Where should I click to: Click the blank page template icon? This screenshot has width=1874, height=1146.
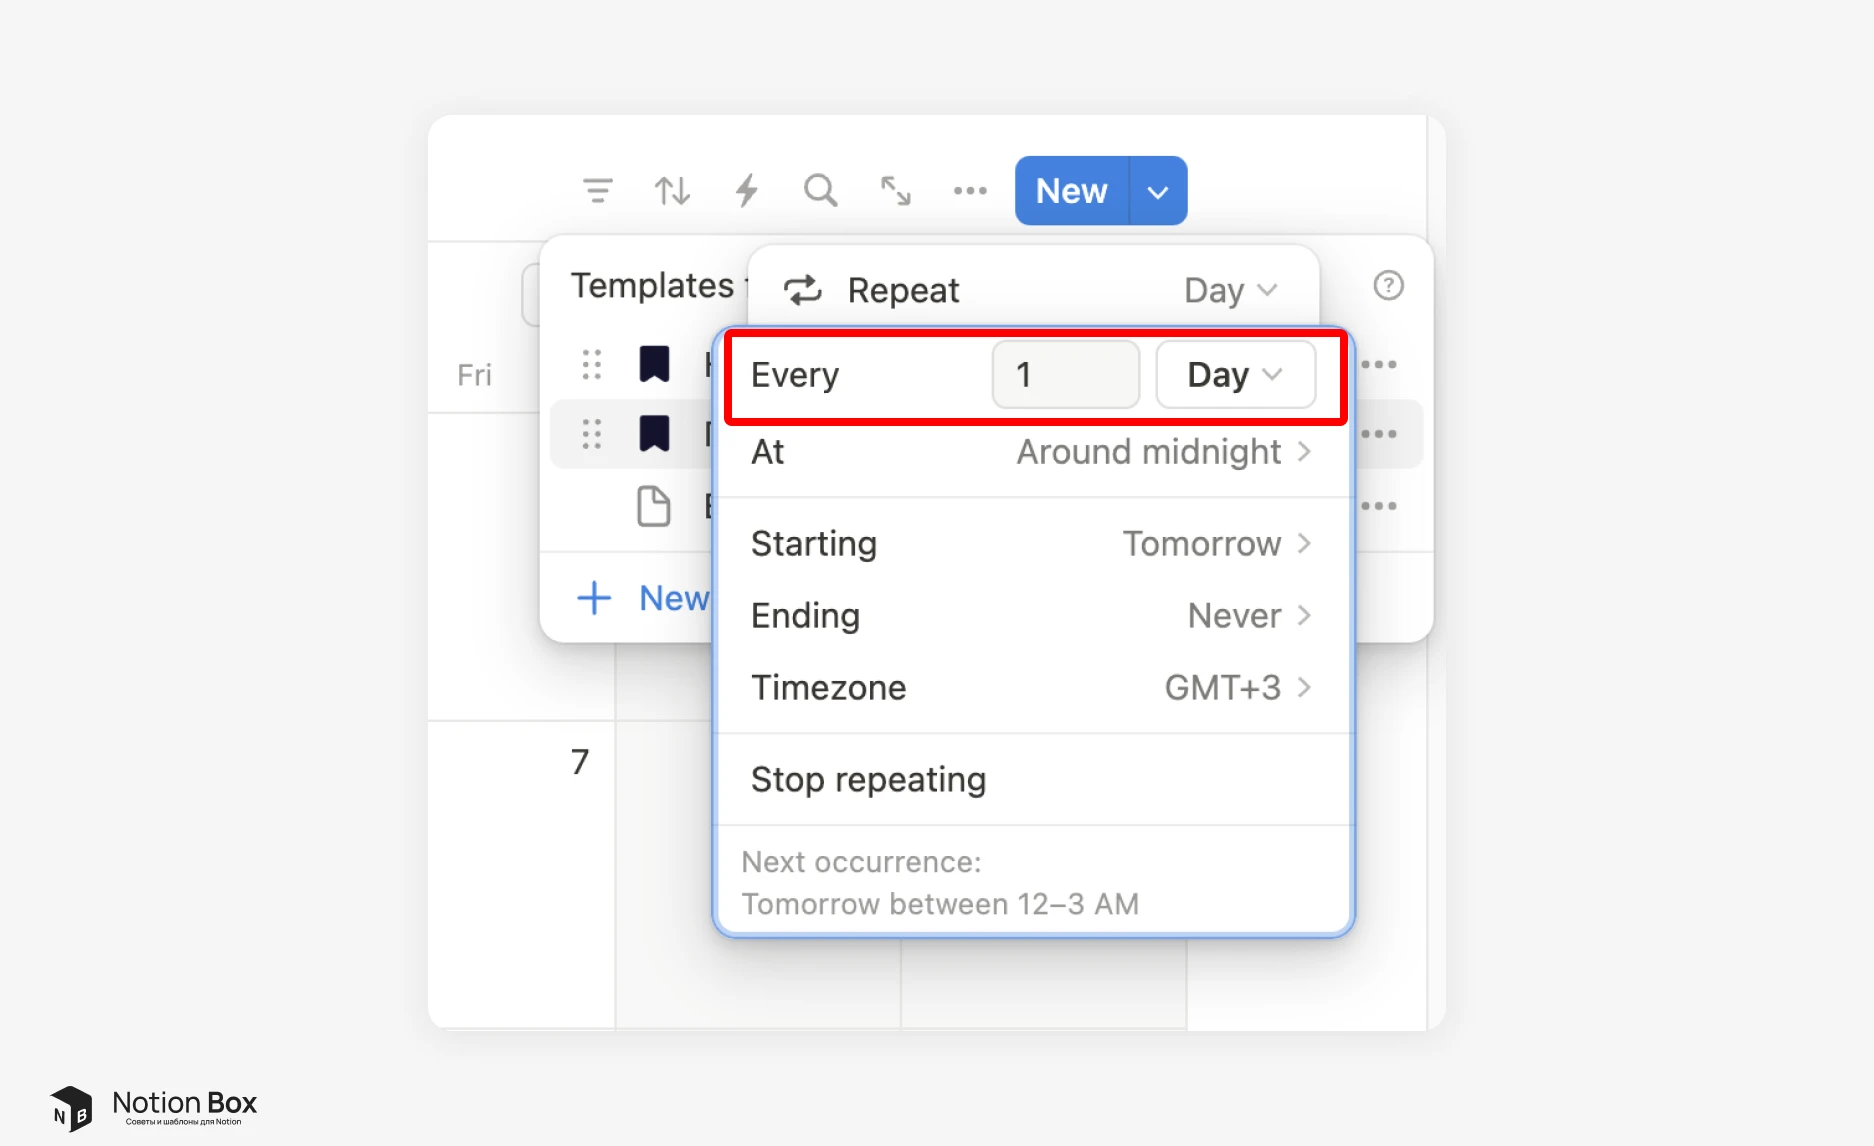654,506
